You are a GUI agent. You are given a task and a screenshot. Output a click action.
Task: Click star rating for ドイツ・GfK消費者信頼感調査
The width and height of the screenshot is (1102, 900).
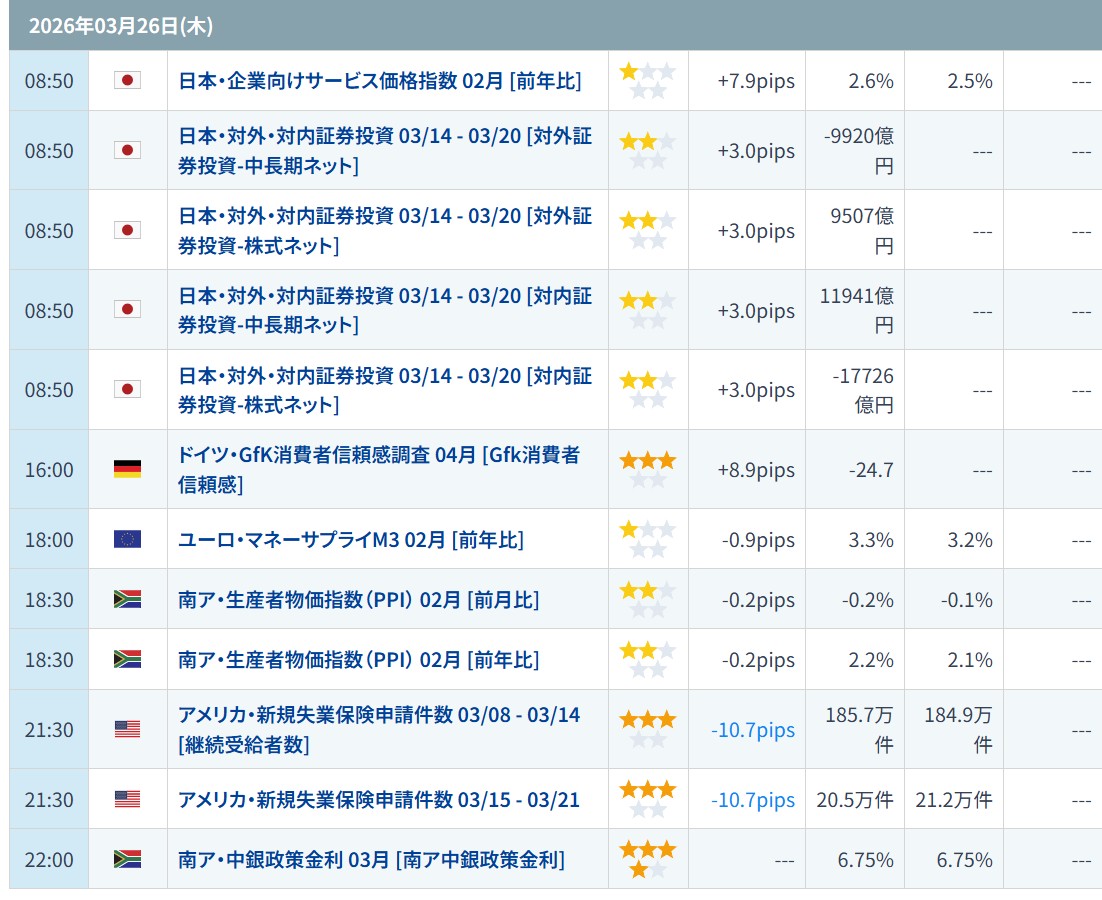click(647, 469)
